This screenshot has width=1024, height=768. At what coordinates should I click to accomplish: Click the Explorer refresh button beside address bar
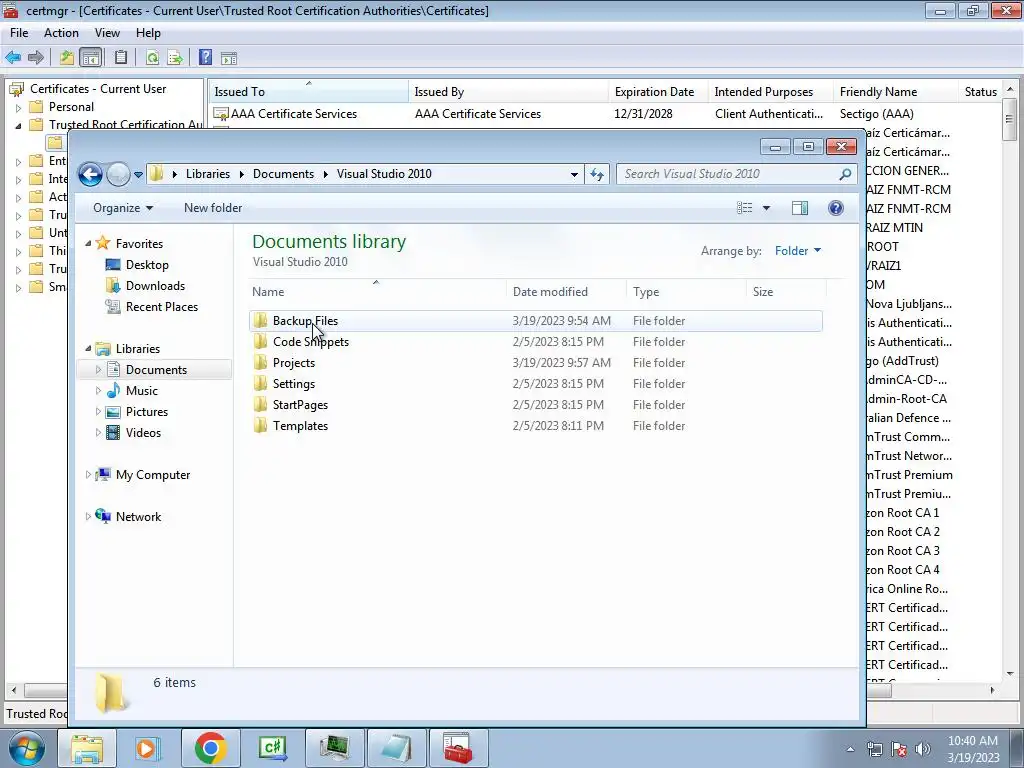click(597, 174)
